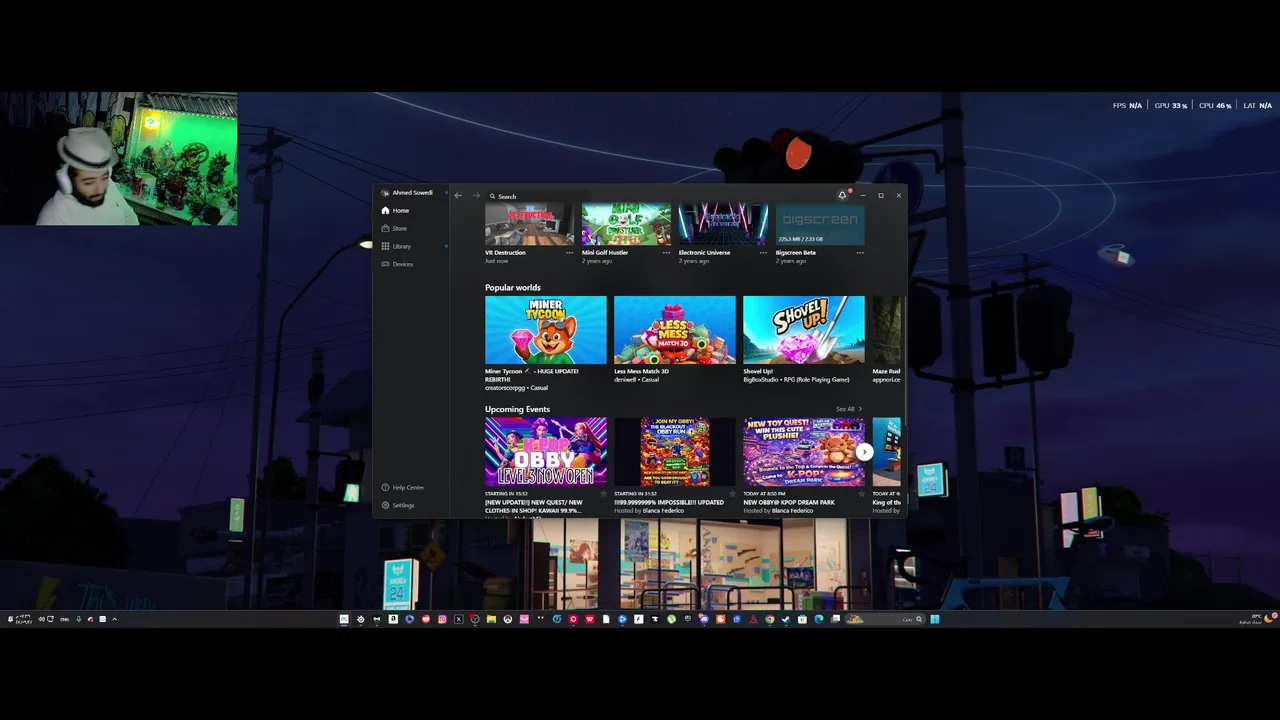Click the Home house icon
The width and height of the screenshot is (1280, 720).
[385, 211]
